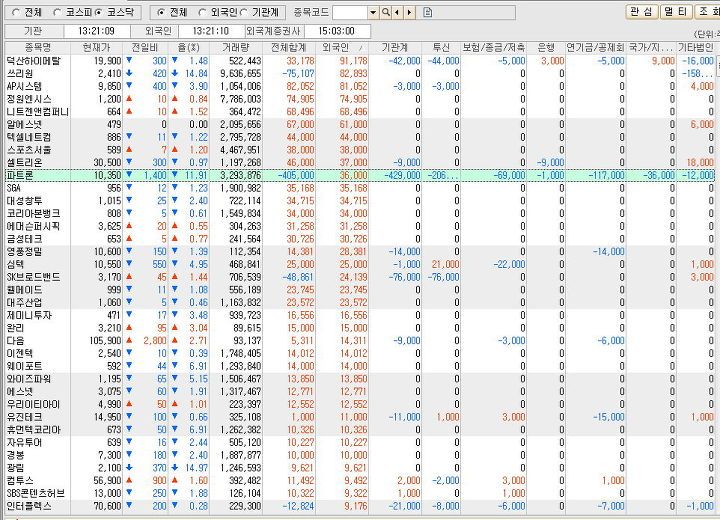Select the 대성창투 stock row

point(360,201)
